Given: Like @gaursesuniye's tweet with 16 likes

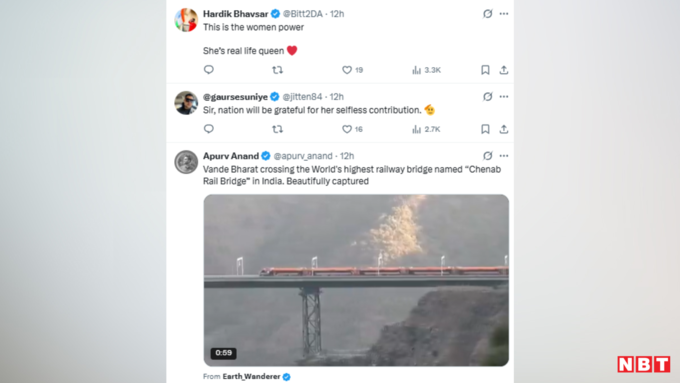Looking at the screenshot, I should (353, 129).
